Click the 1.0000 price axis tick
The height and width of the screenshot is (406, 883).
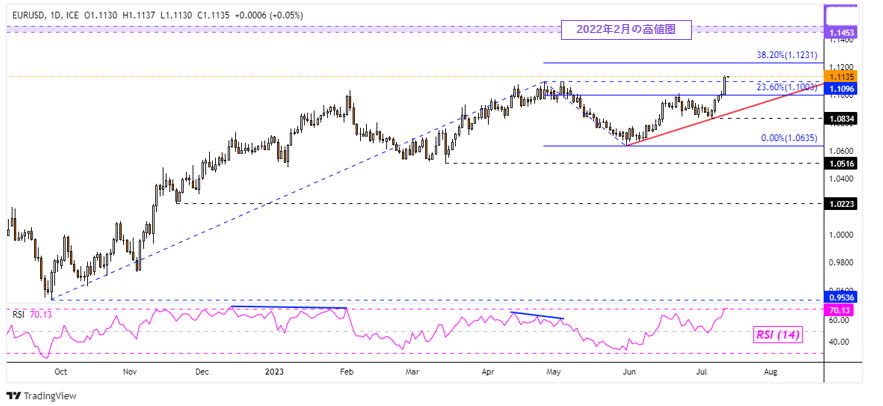840,235
